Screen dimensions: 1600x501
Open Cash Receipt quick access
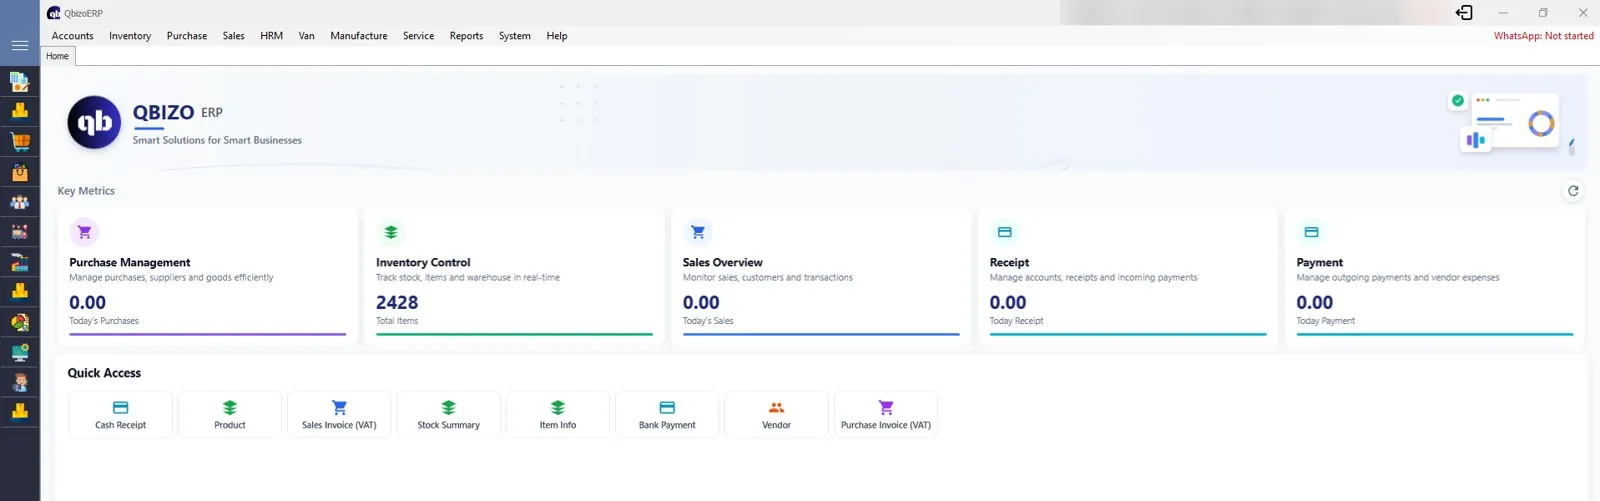pyautogui.click(x=120, y=414)
